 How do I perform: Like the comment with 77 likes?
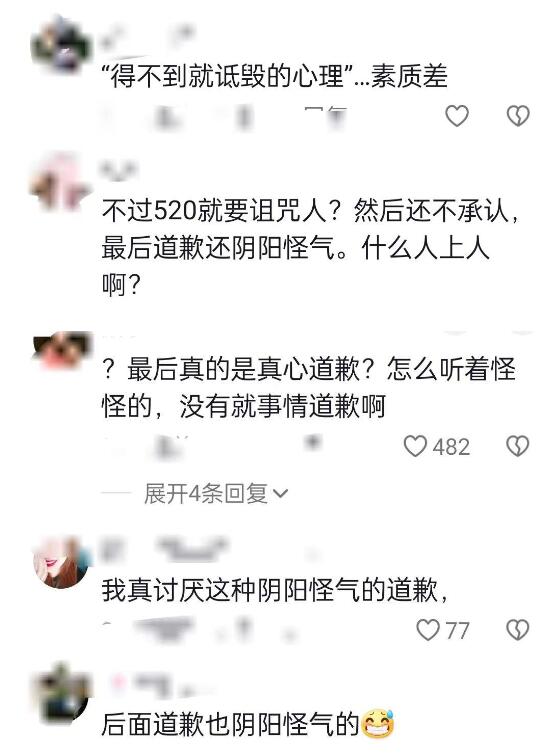coord(428,630)
